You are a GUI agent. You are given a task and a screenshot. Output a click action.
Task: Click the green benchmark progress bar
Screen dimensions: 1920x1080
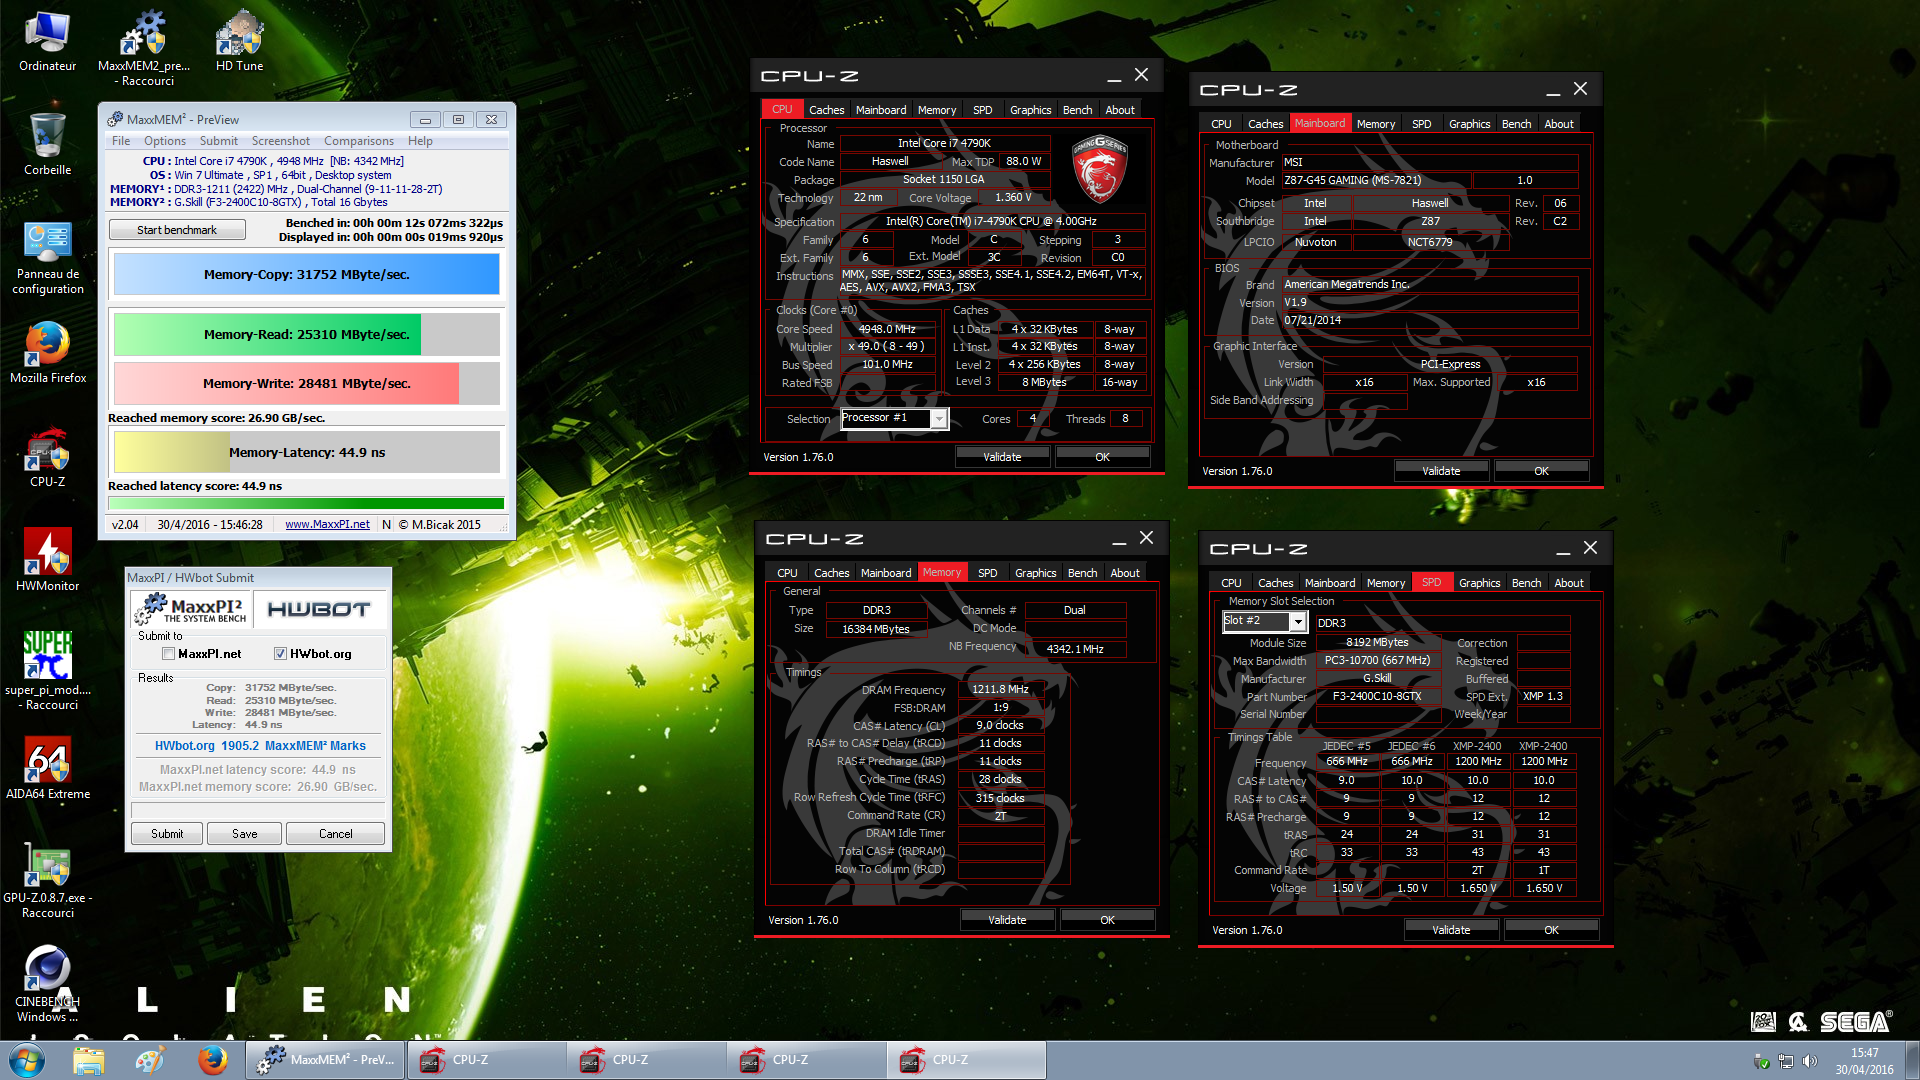(x=306, y=504)
